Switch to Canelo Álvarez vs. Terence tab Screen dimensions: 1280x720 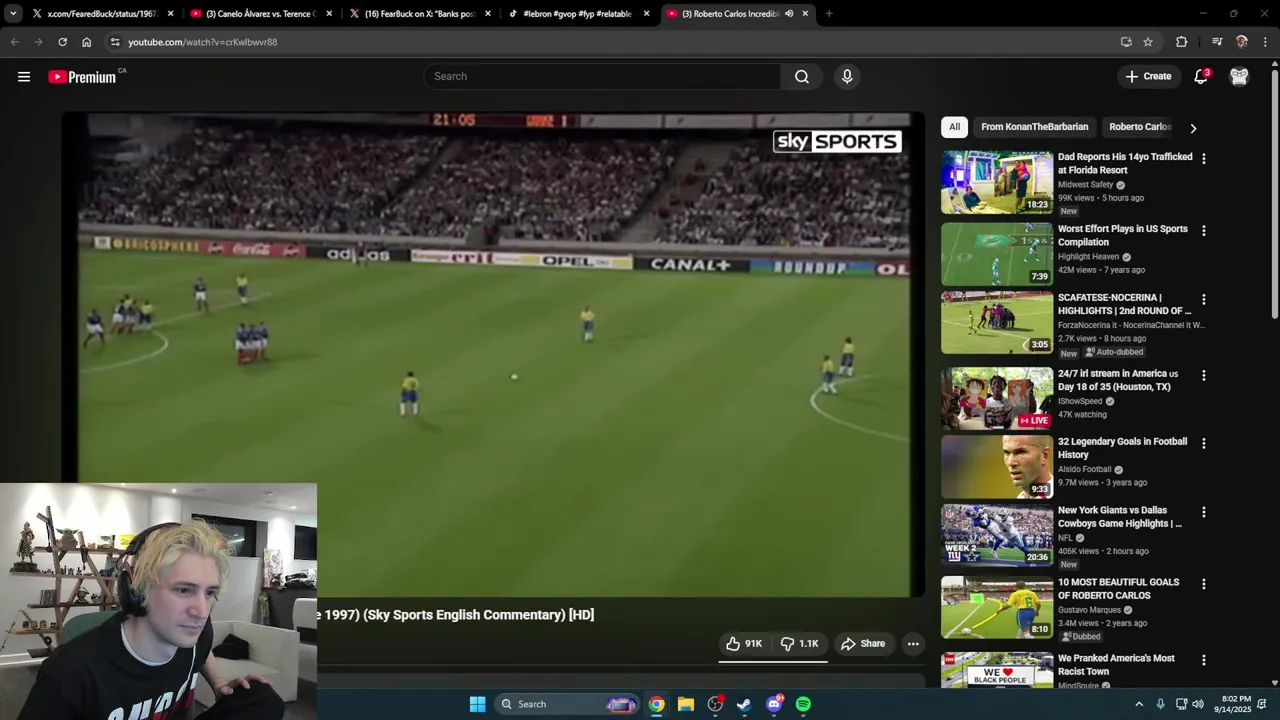(x=260, y=14)
